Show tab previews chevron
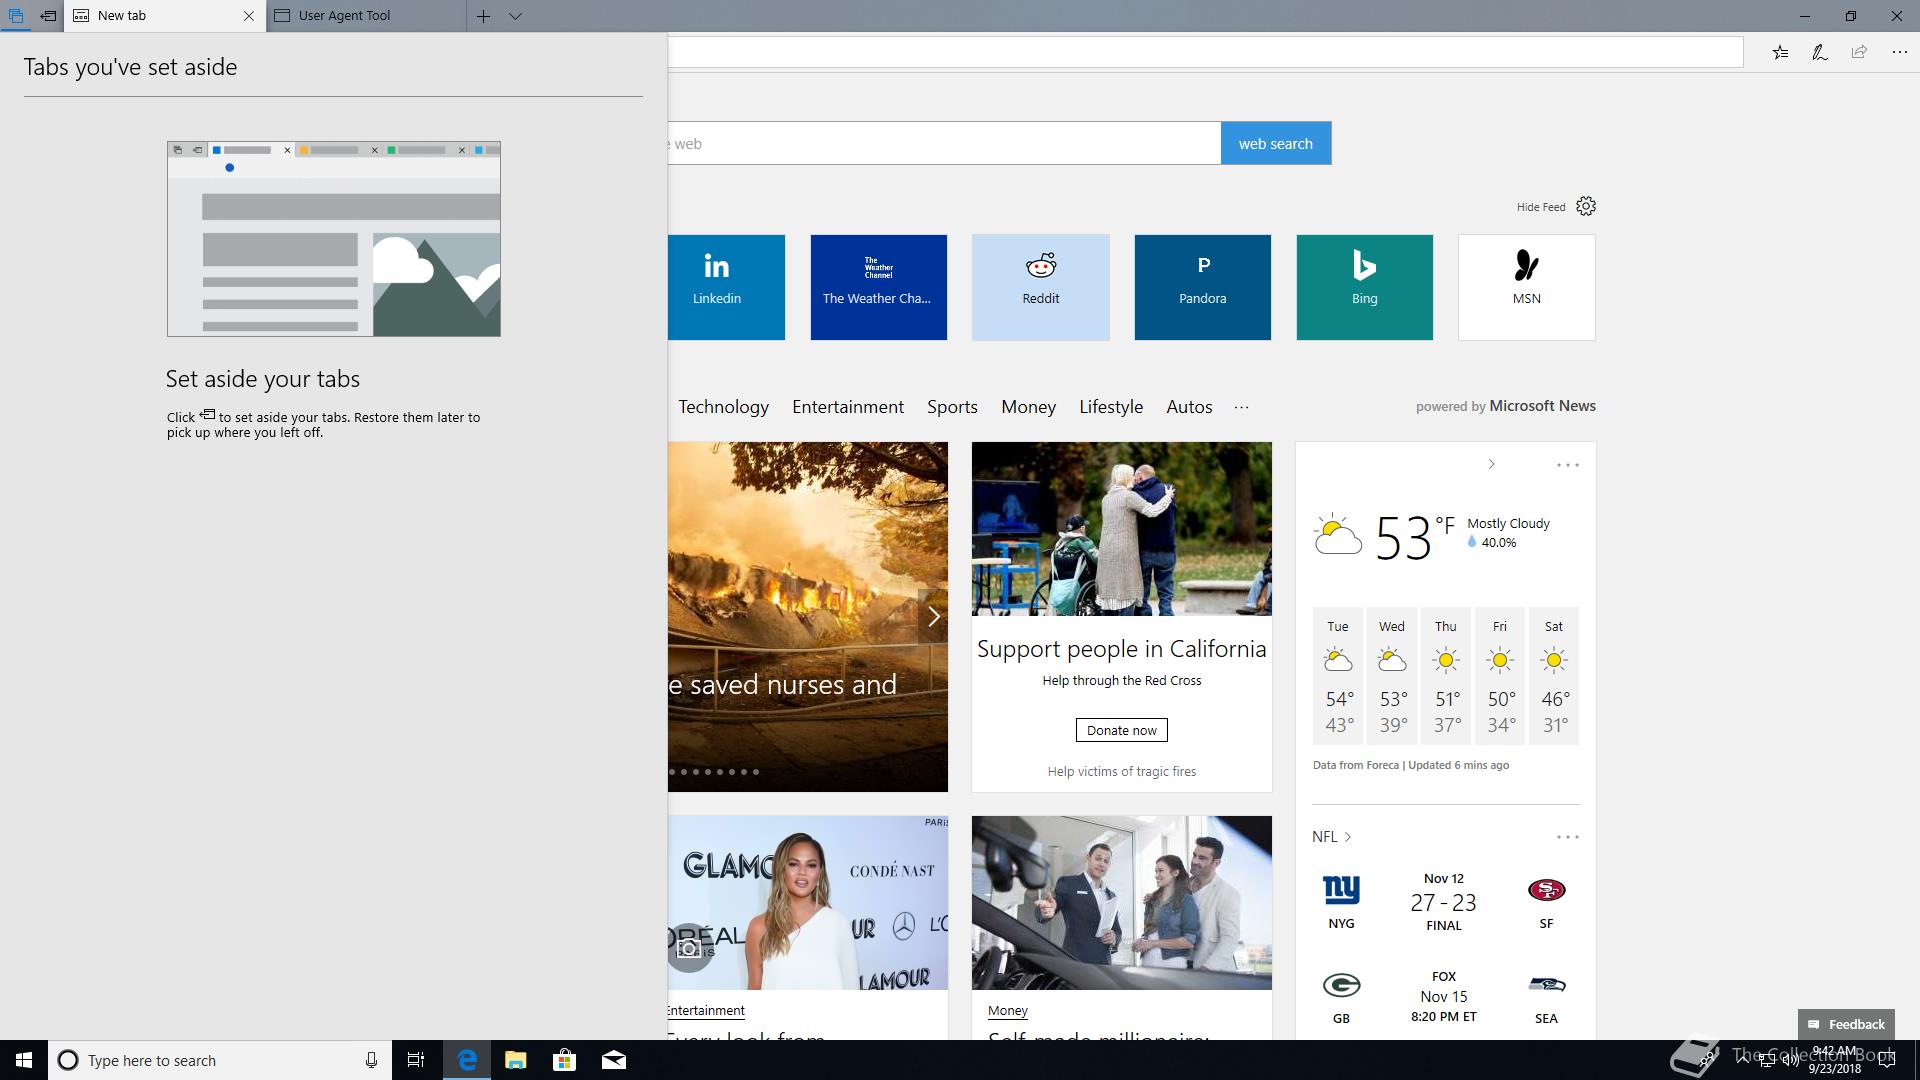Viewport: 1920px width, 1080px height. coord(515,16)
